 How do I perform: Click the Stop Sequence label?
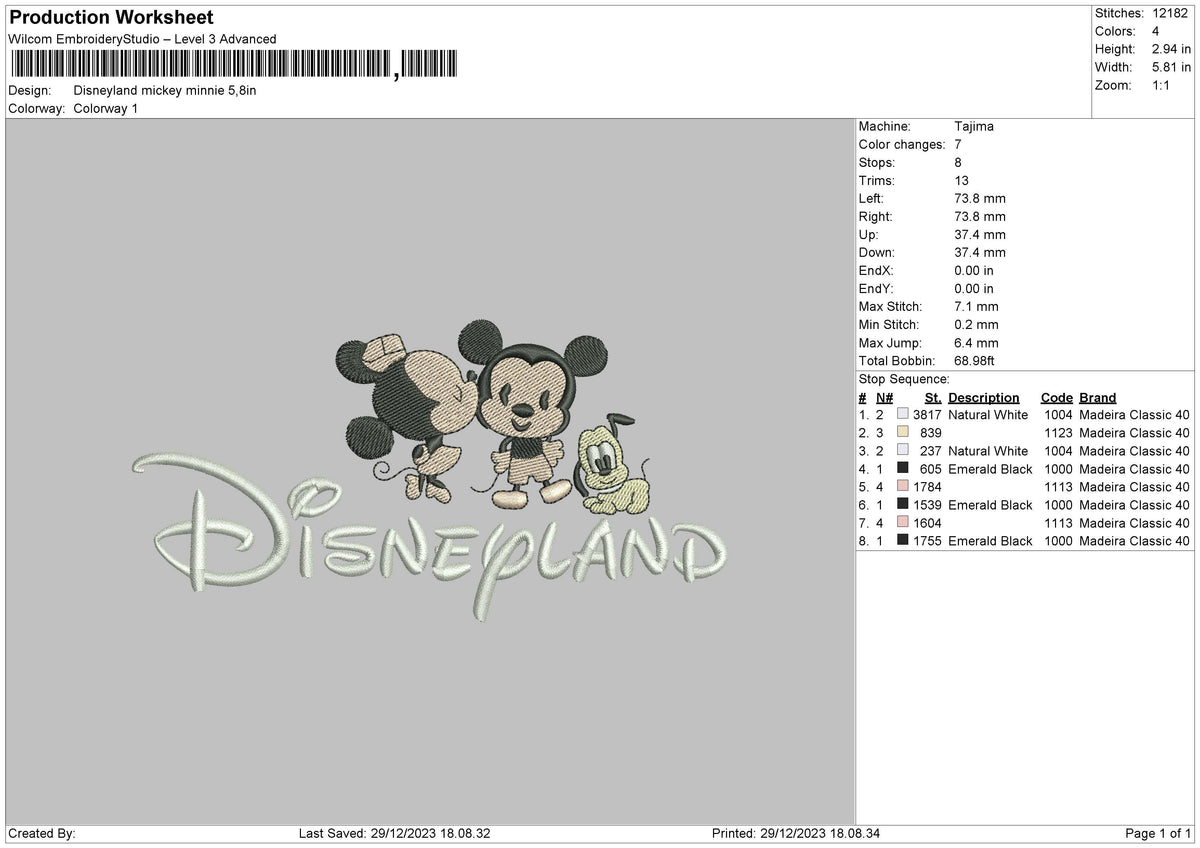[x=904, y=379]
